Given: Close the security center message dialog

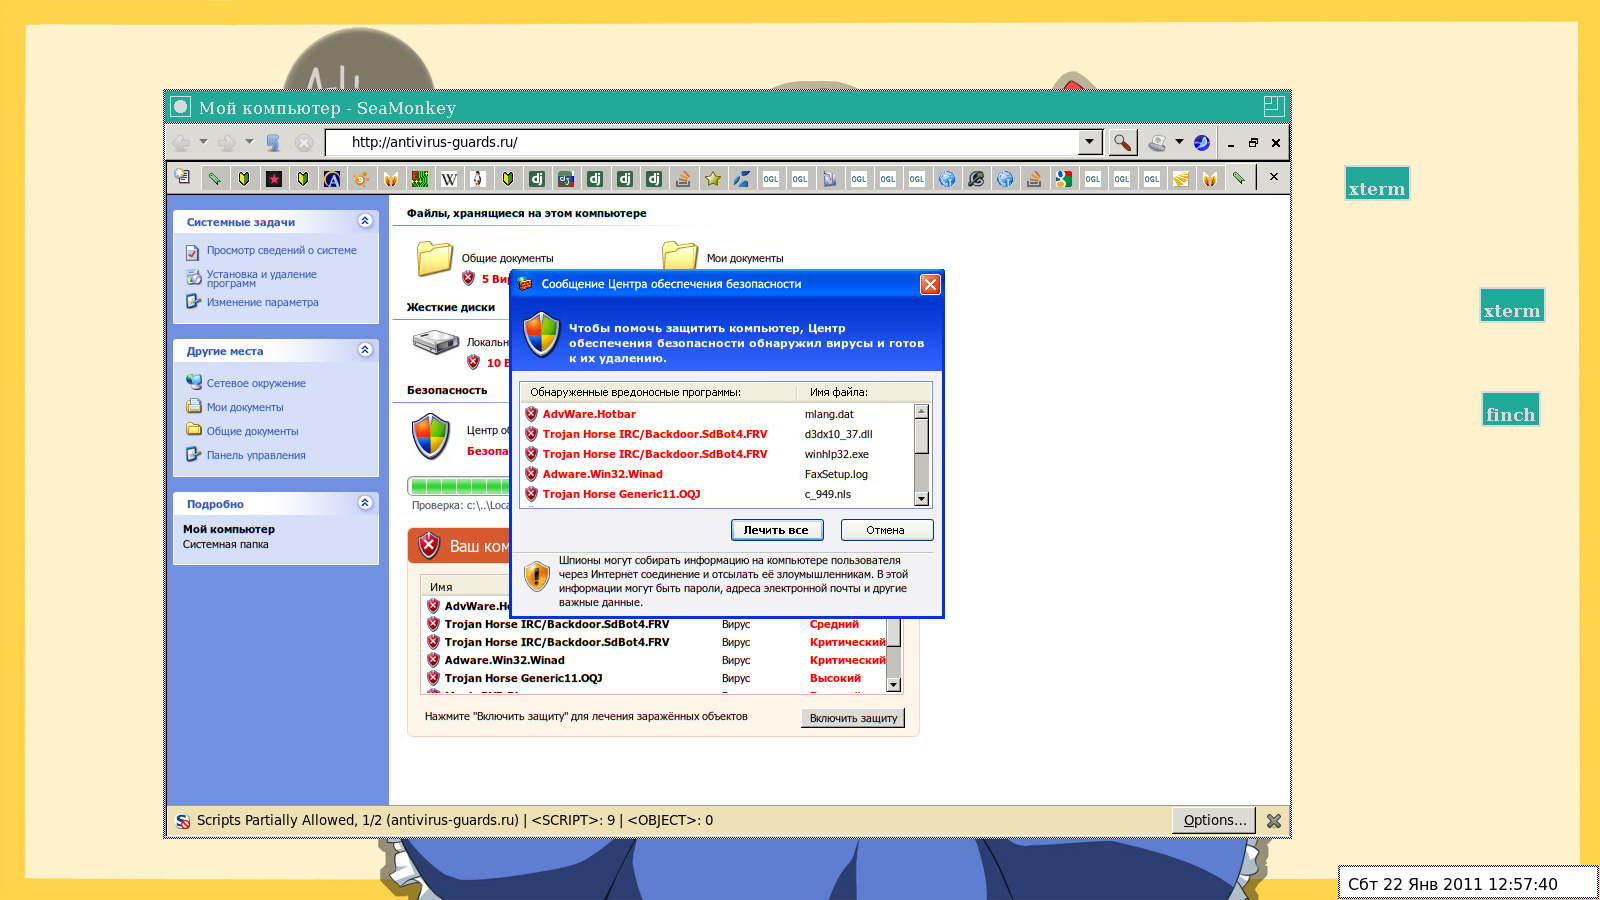Looking at the screenshot, I should 930,284.
